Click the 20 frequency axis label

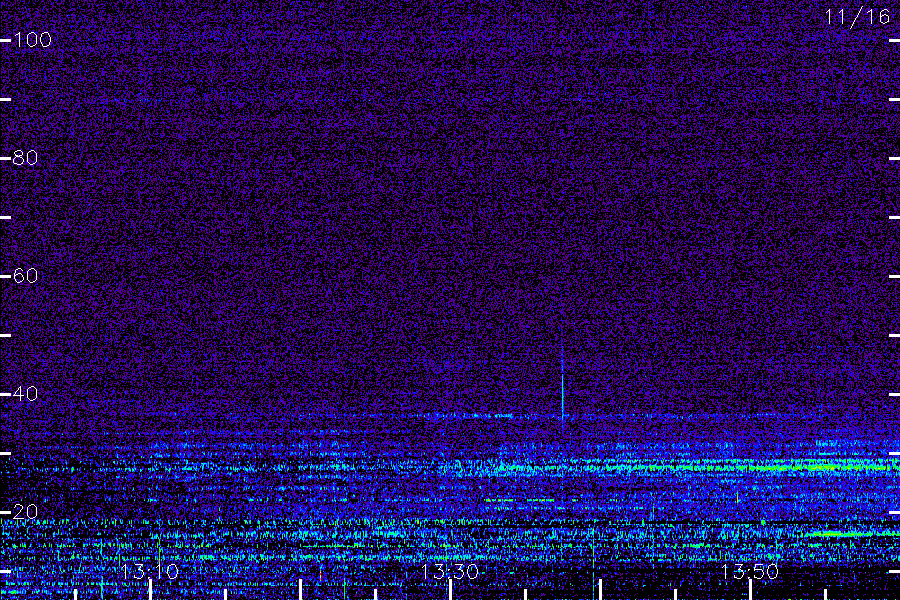pos(26,511)
